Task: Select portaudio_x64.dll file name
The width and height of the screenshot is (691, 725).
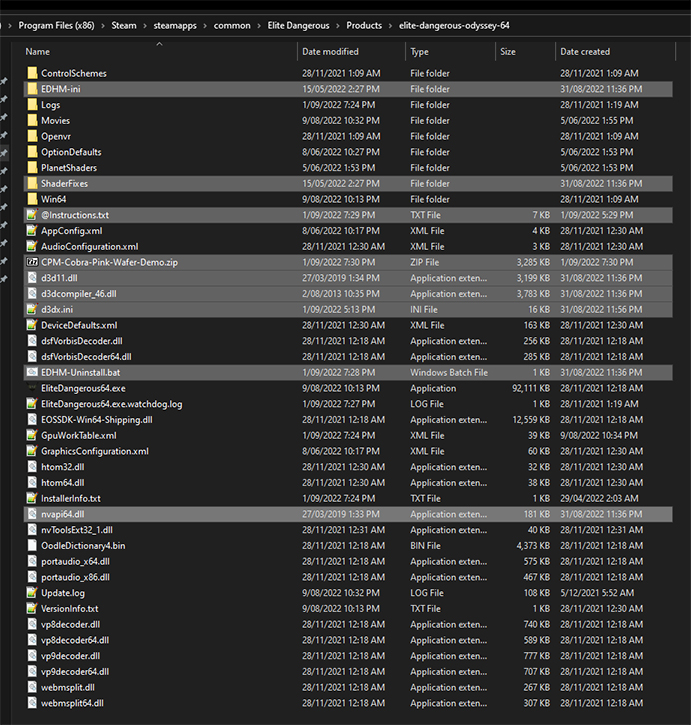Action: coord(75,561)
